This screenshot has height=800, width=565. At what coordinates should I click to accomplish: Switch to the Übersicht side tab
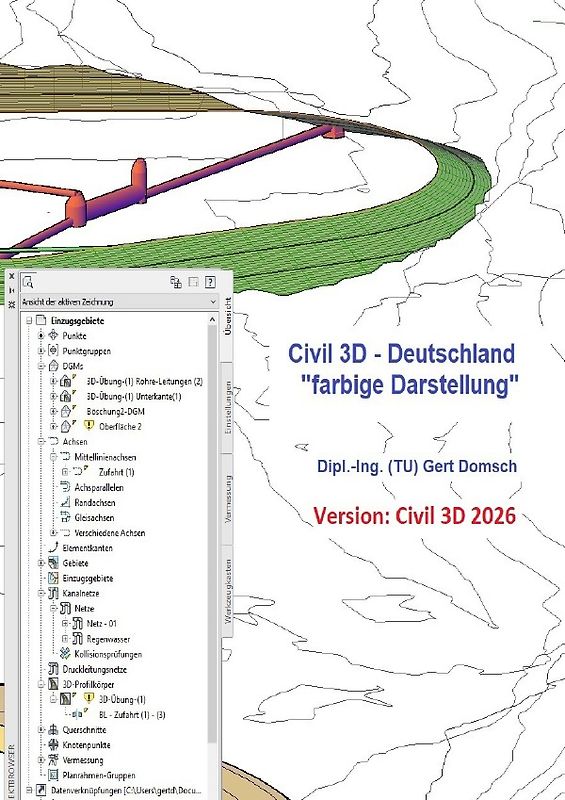coord(228,316)
